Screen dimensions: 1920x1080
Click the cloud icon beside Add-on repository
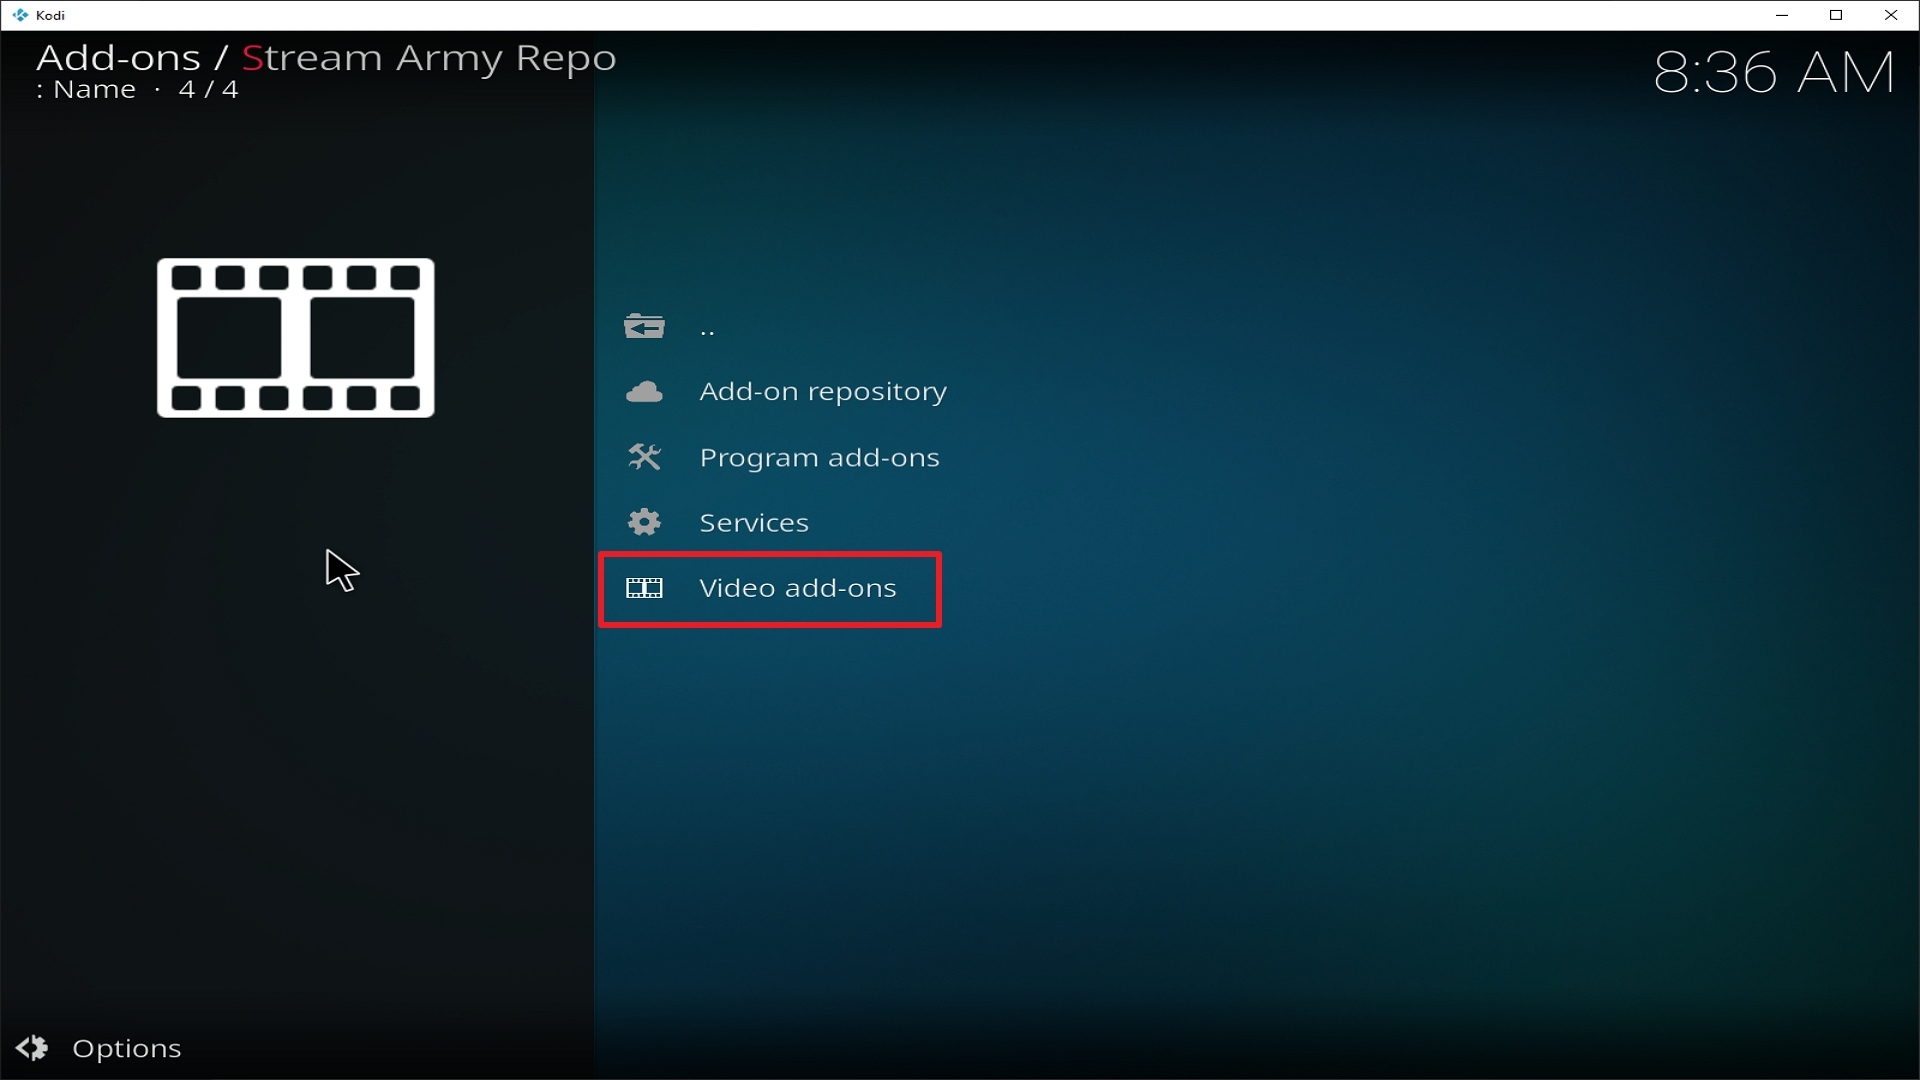click(644, 392)
